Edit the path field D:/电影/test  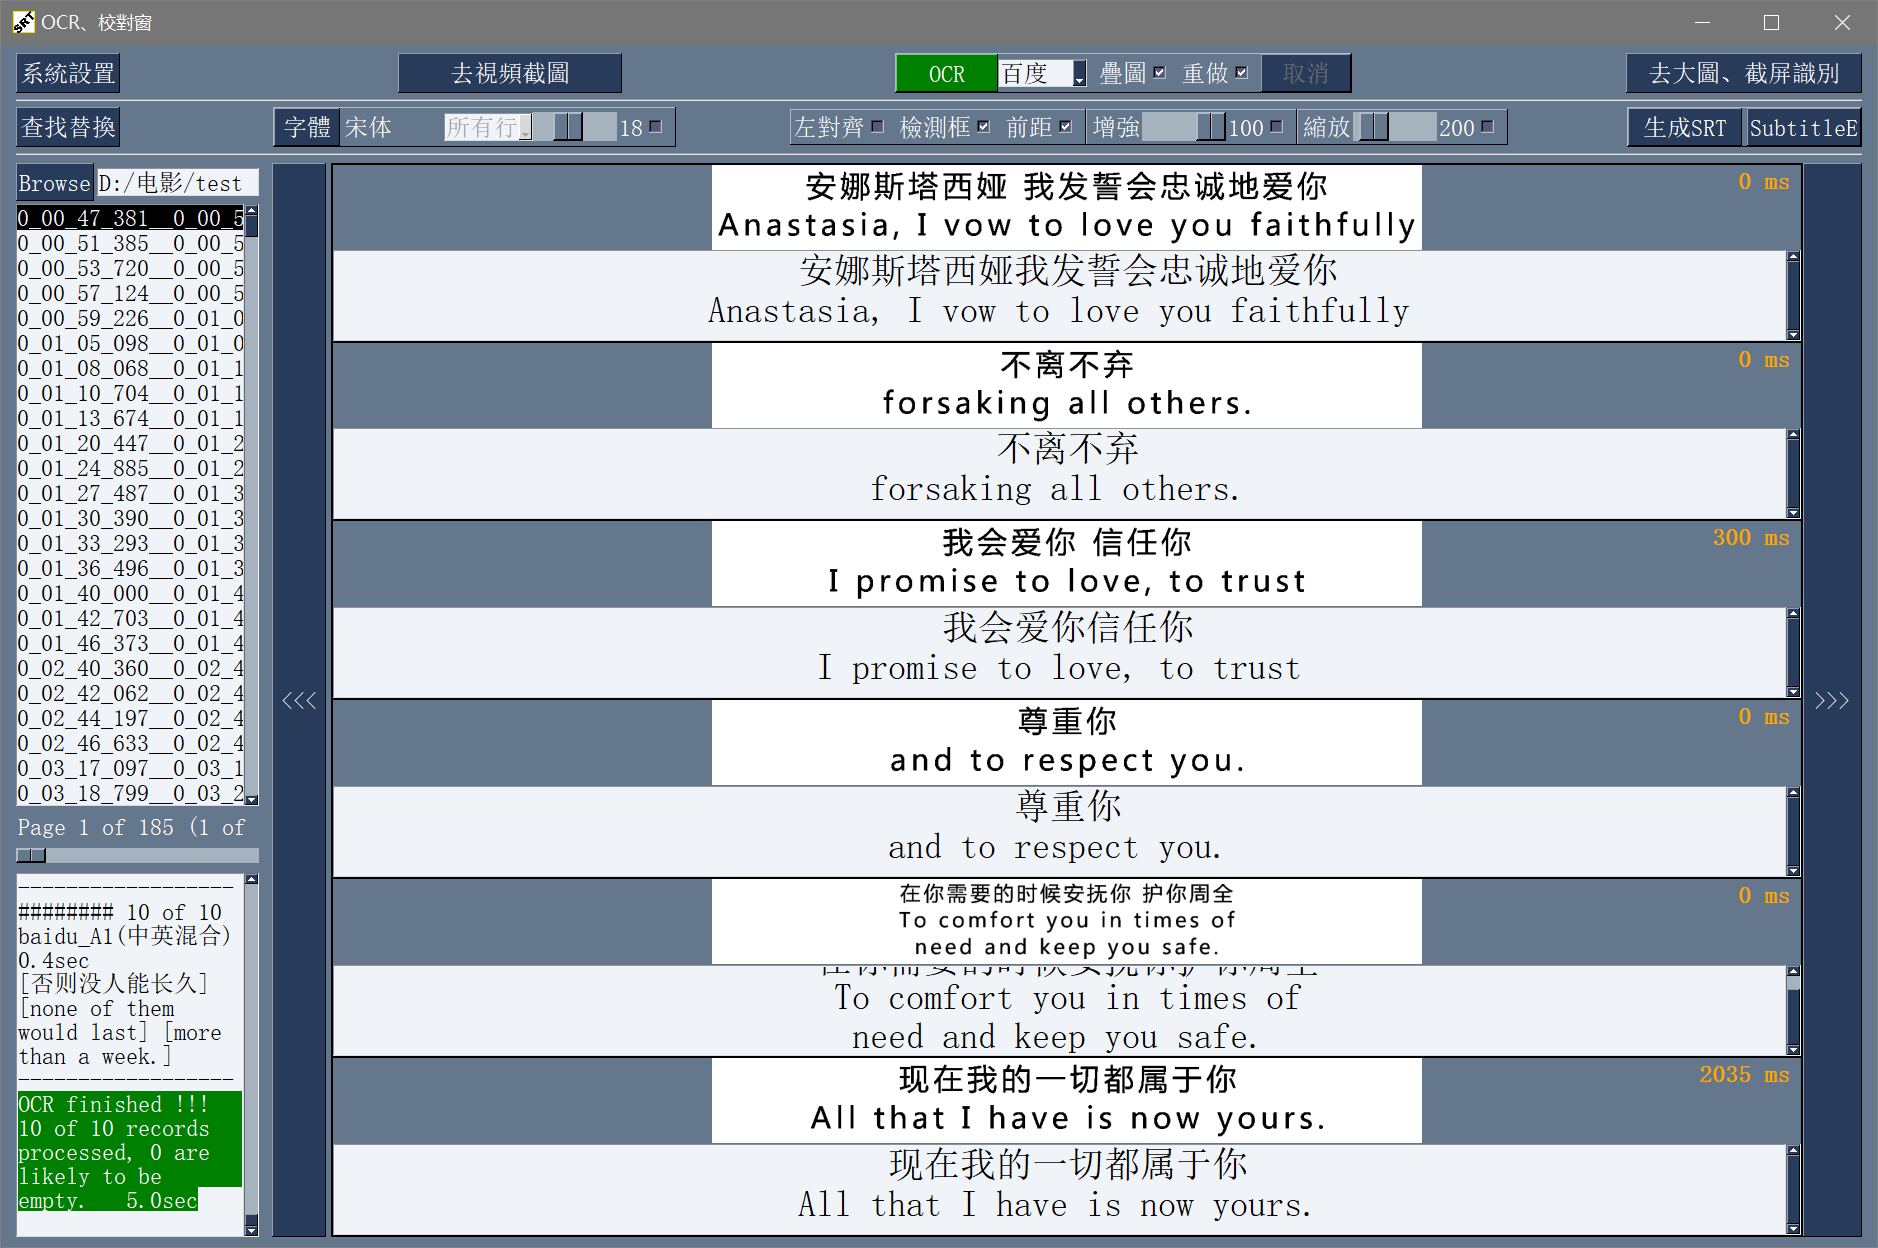coord(177,183)
